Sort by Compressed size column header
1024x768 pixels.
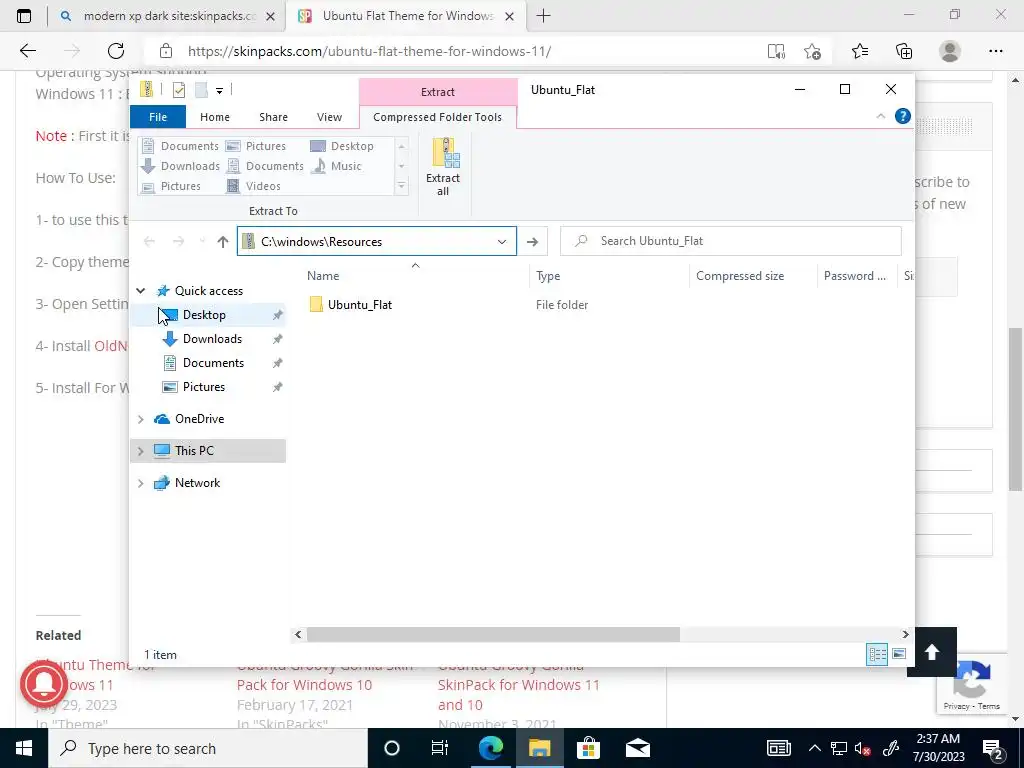(740, 276)
